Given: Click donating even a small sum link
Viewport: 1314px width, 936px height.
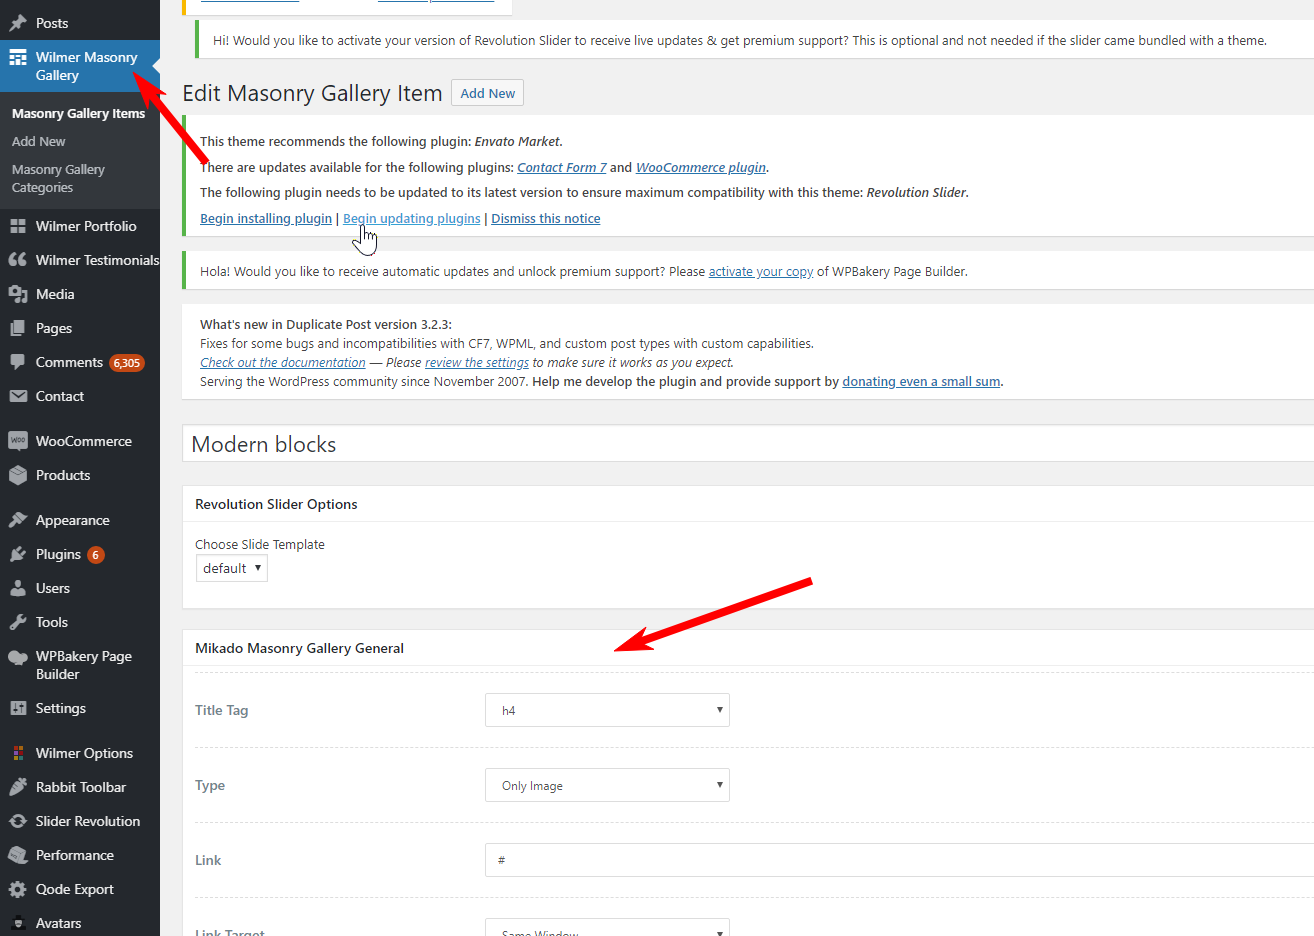Looking at the screenshot, I should pyautogui.click(x=921, y=381).
